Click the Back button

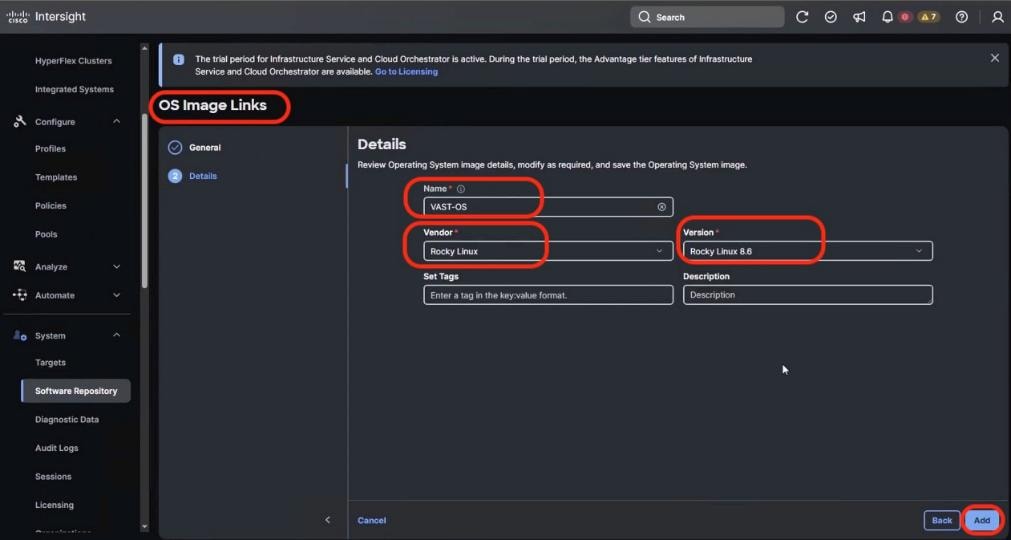click(941, 520)
